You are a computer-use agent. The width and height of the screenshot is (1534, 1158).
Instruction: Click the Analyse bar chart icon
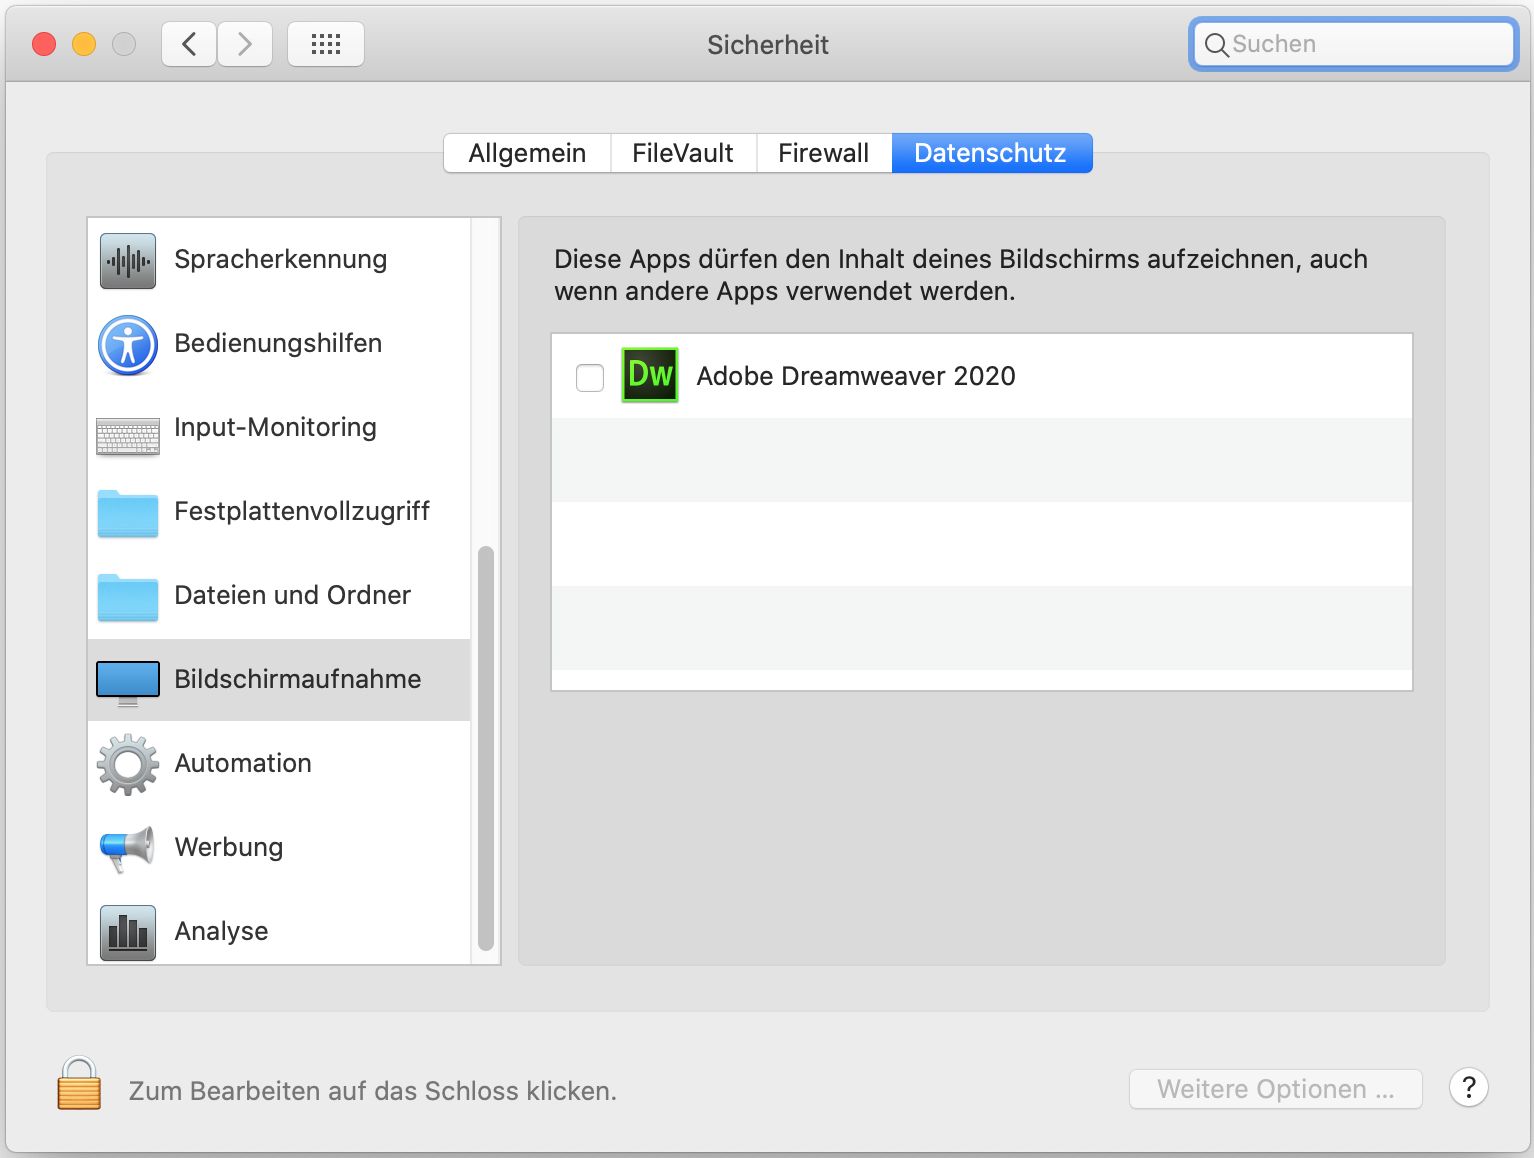pyautogui.click(x=128, y=933)
